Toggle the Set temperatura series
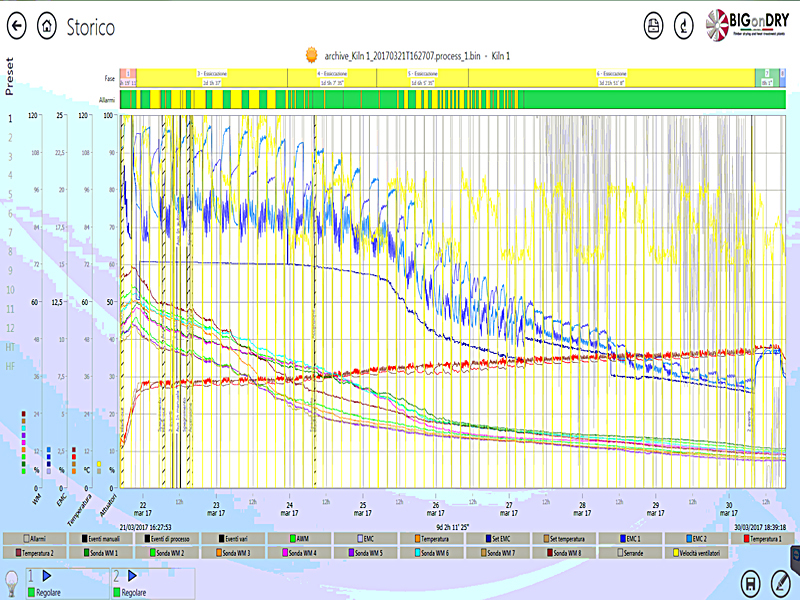 [x=564, y=538]
